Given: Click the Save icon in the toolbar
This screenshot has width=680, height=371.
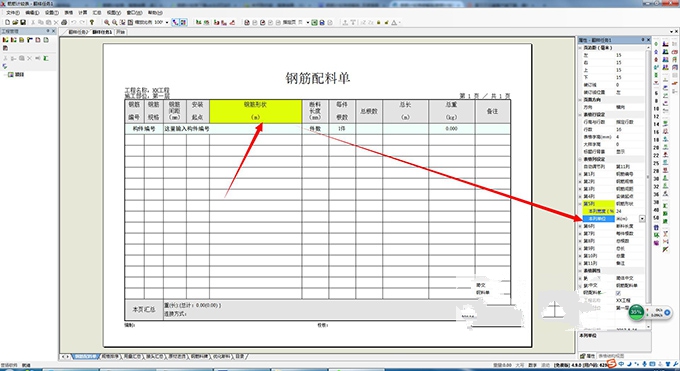Looking at the screenshot, I should coord(23,22).
